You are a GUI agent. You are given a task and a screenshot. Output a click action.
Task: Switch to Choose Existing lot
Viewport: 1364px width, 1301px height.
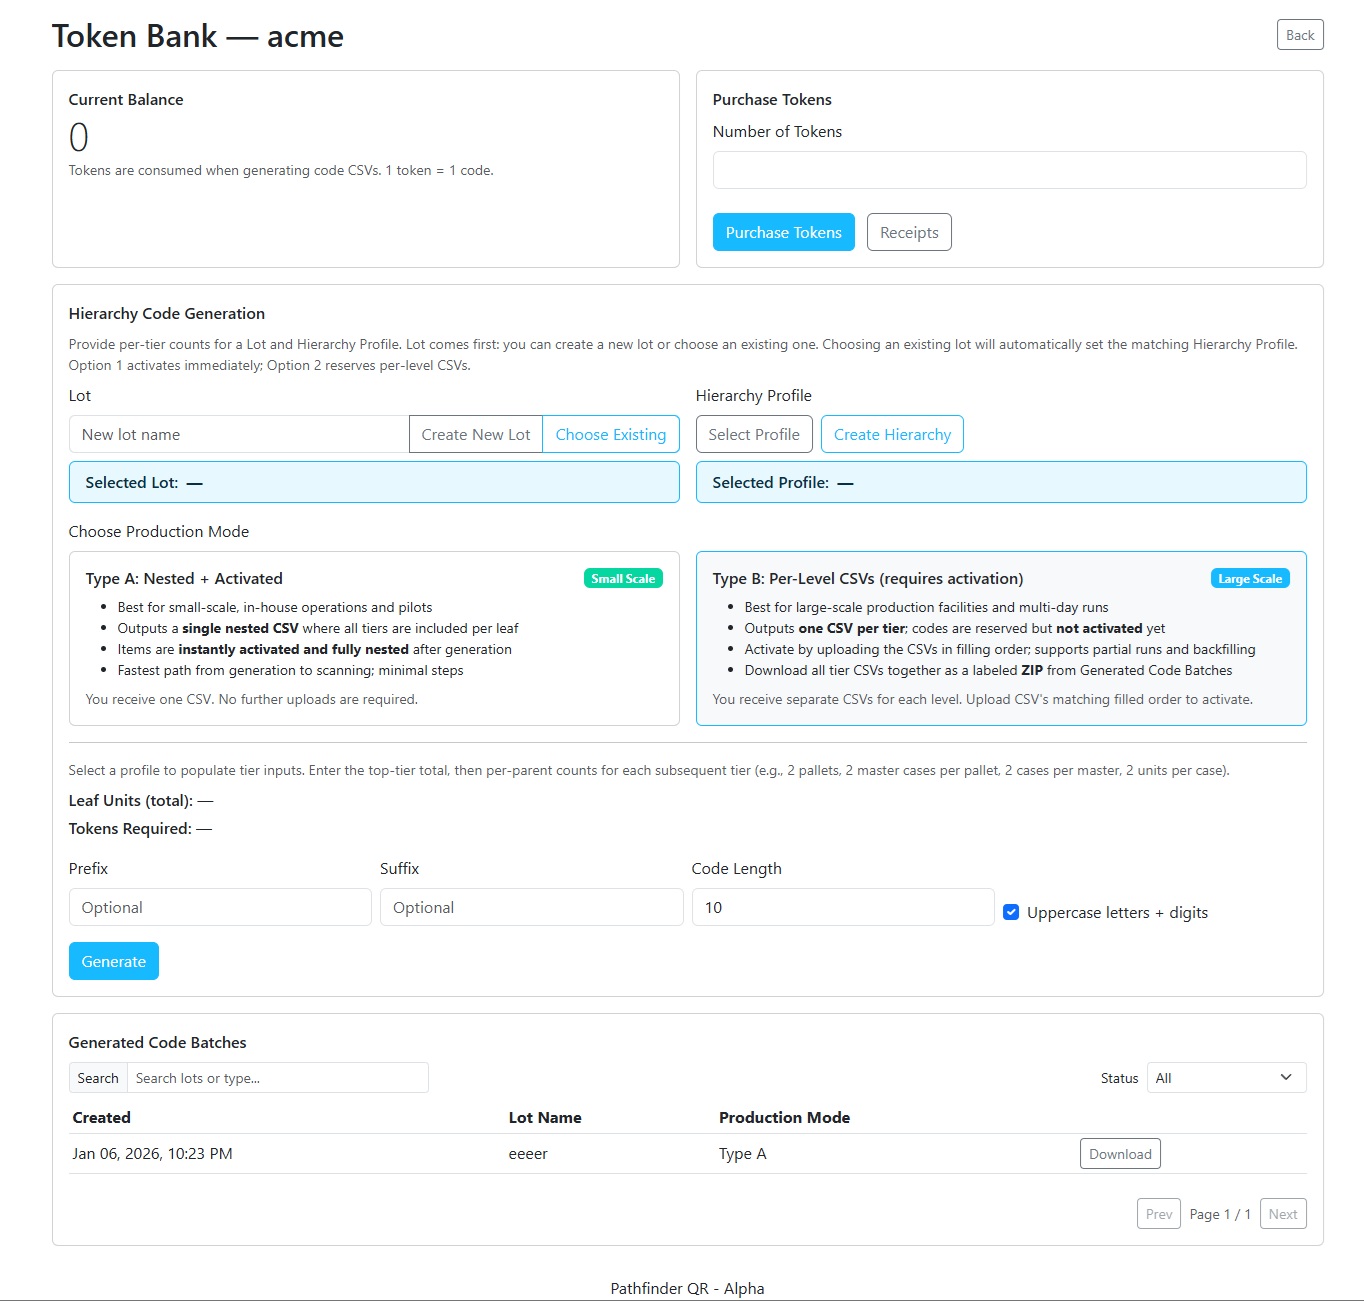click(610, 434)
